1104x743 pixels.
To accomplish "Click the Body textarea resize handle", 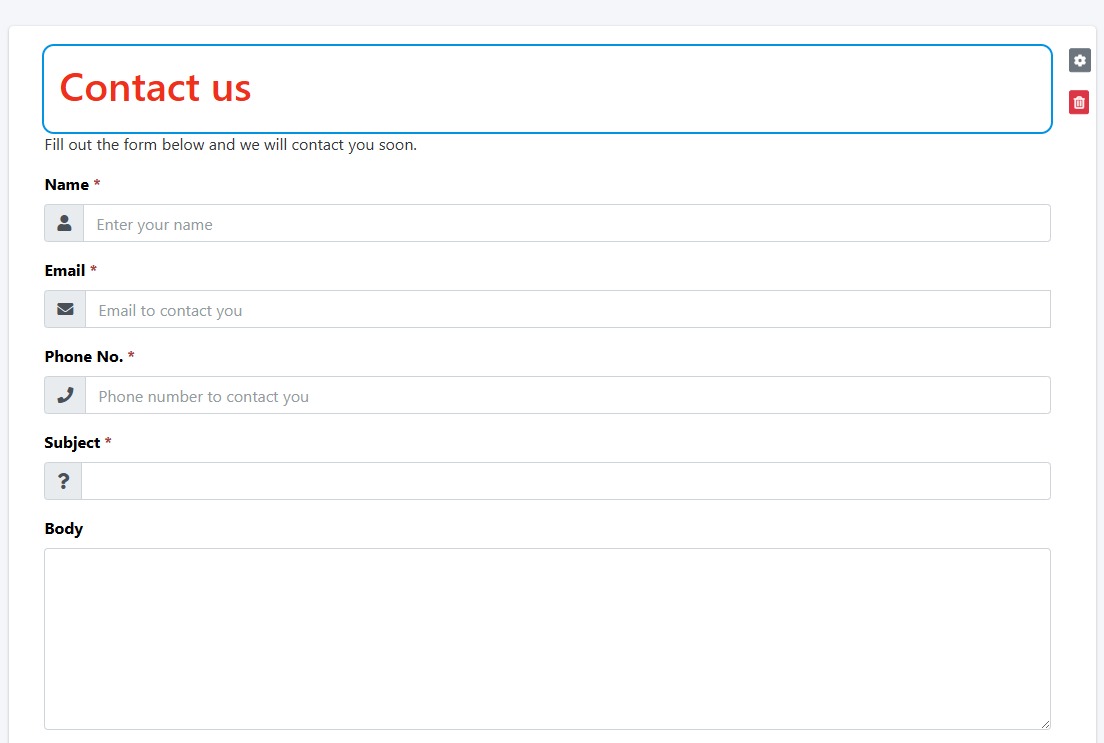I will 1045,724.
